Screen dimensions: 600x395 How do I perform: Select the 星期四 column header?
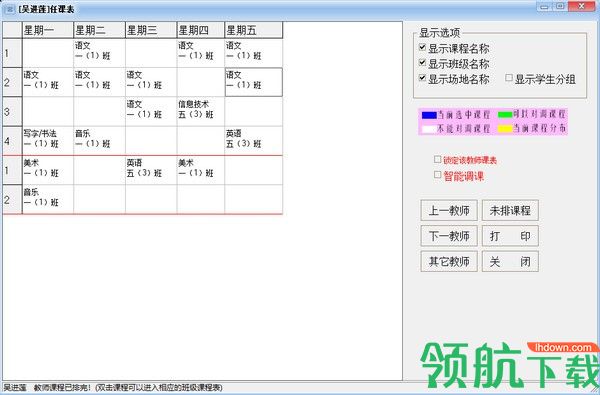click(x=201, y=30)
